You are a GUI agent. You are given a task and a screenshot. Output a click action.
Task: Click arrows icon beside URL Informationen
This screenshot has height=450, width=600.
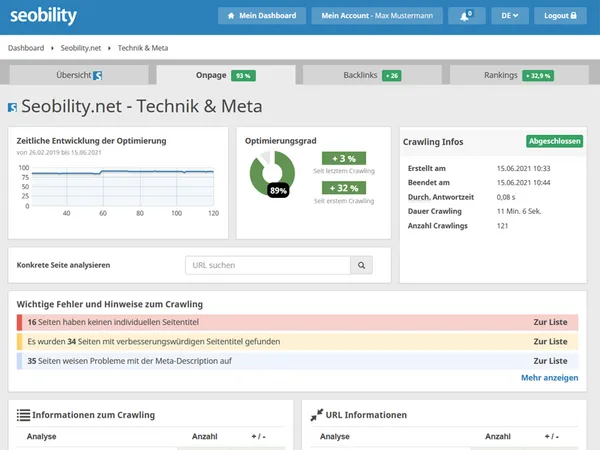[317, 415]
